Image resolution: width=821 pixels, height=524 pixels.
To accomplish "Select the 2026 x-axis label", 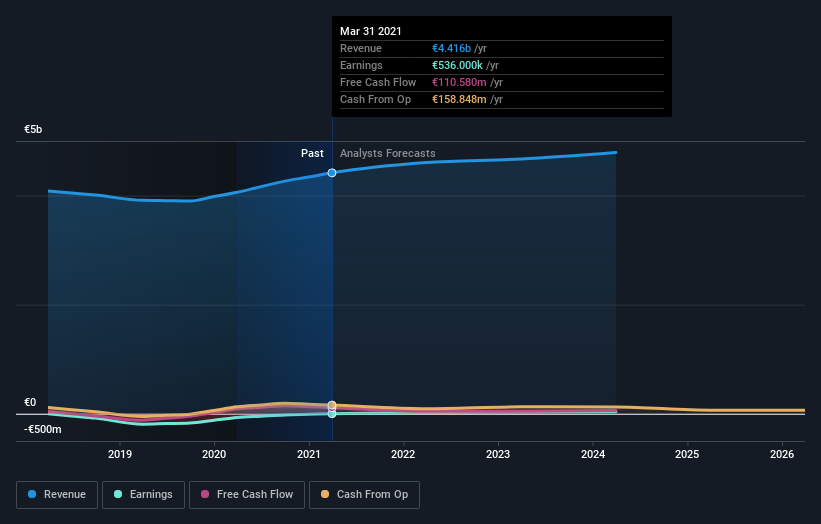I will (x=782, y=454).
